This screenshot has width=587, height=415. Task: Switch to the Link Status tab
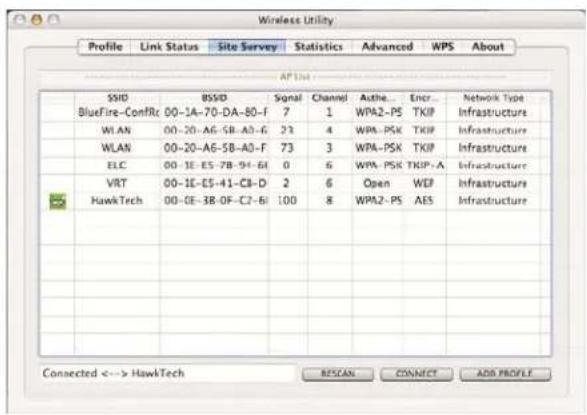(169, 47)
